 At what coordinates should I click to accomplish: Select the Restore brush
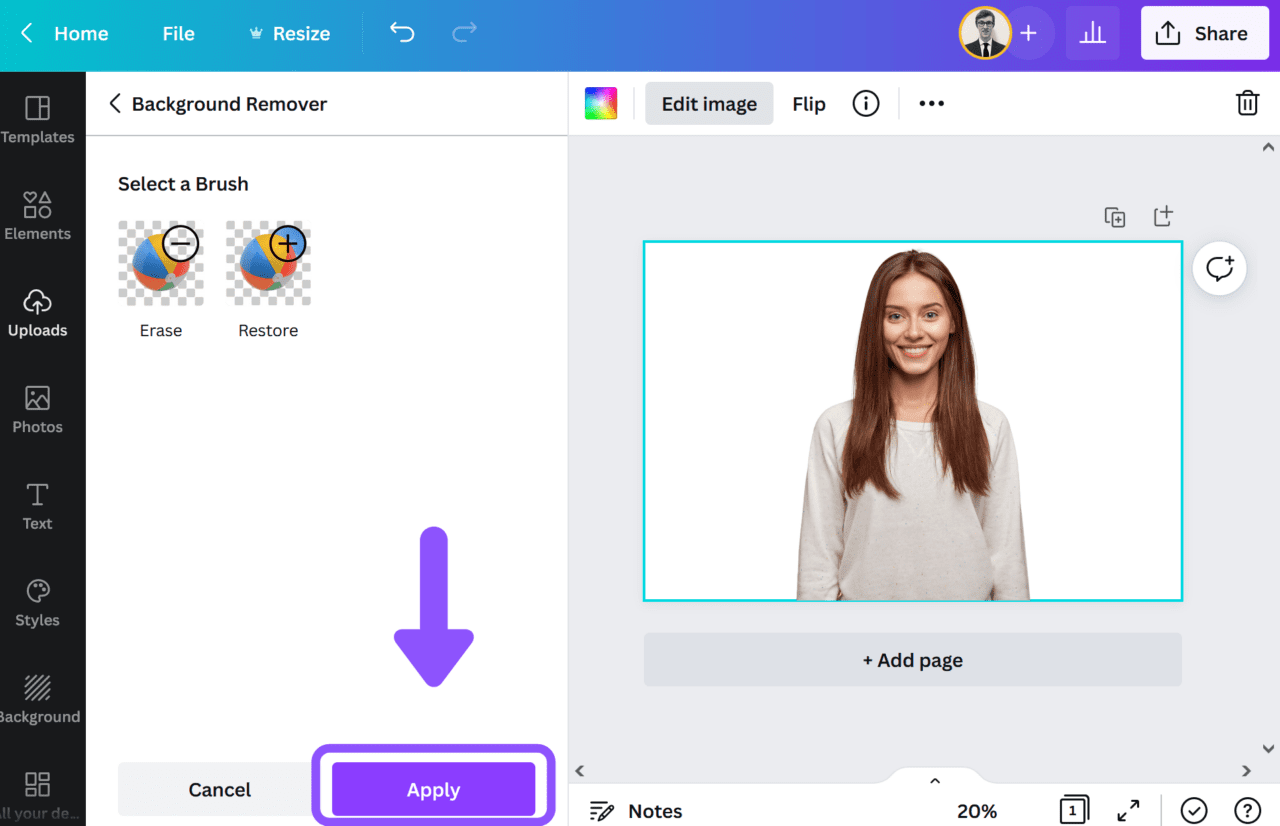coord(267,262)
